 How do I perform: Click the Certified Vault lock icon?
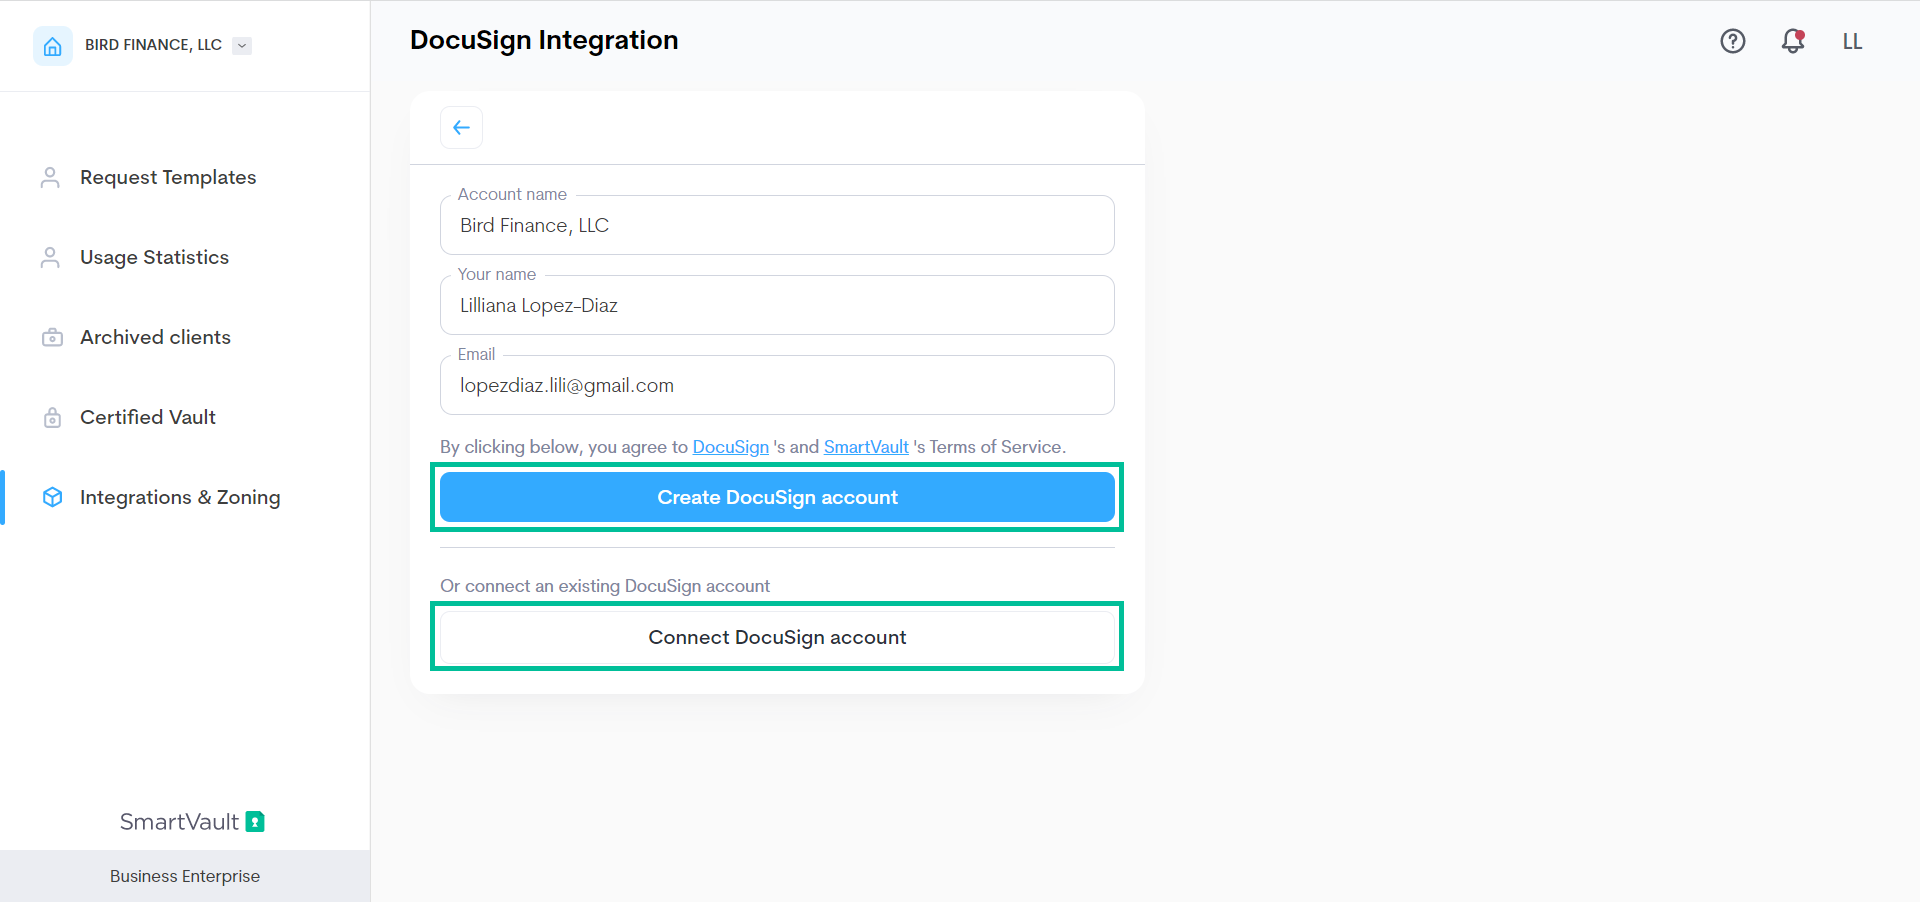coord(52,417)
